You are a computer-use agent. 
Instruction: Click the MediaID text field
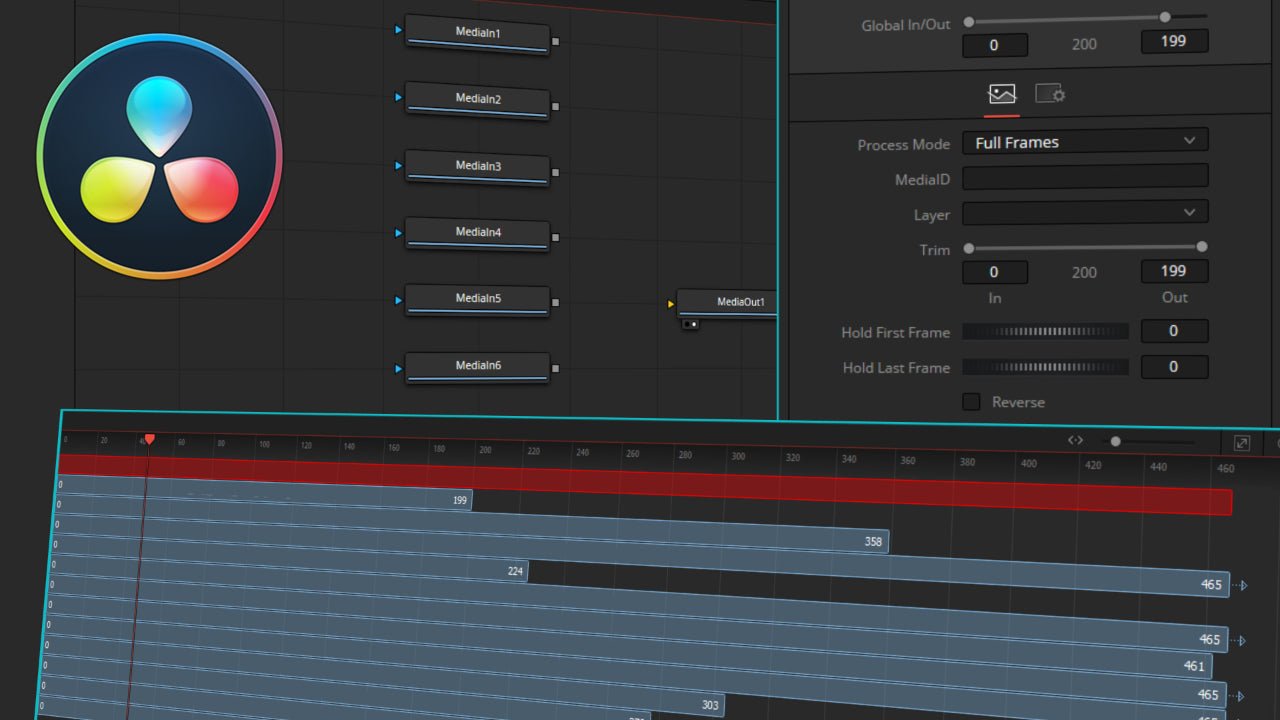(1085, 177)
